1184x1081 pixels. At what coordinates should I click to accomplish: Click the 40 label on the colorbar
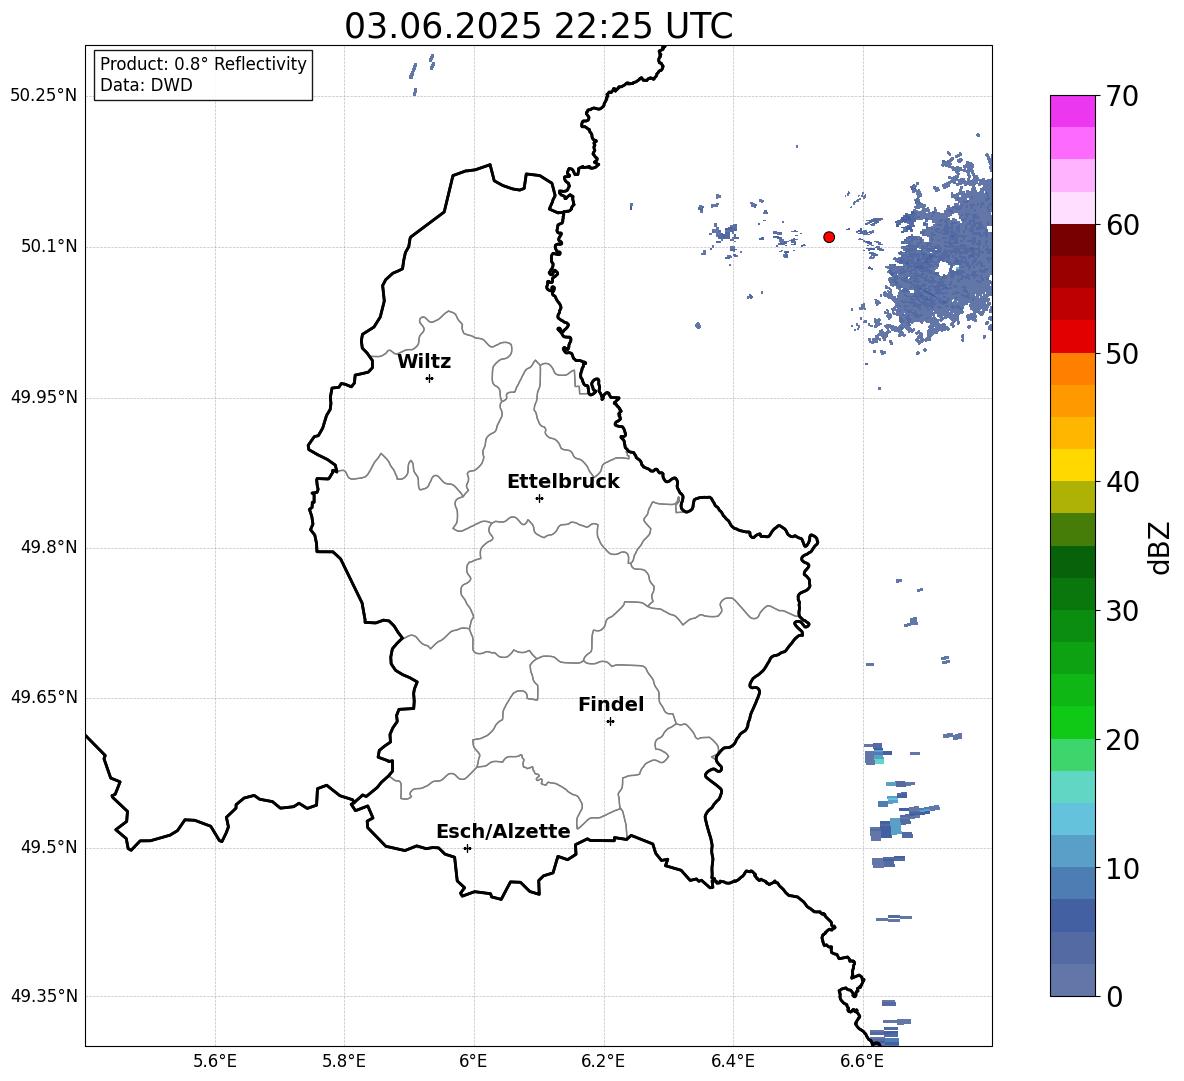click(1122, 482)
